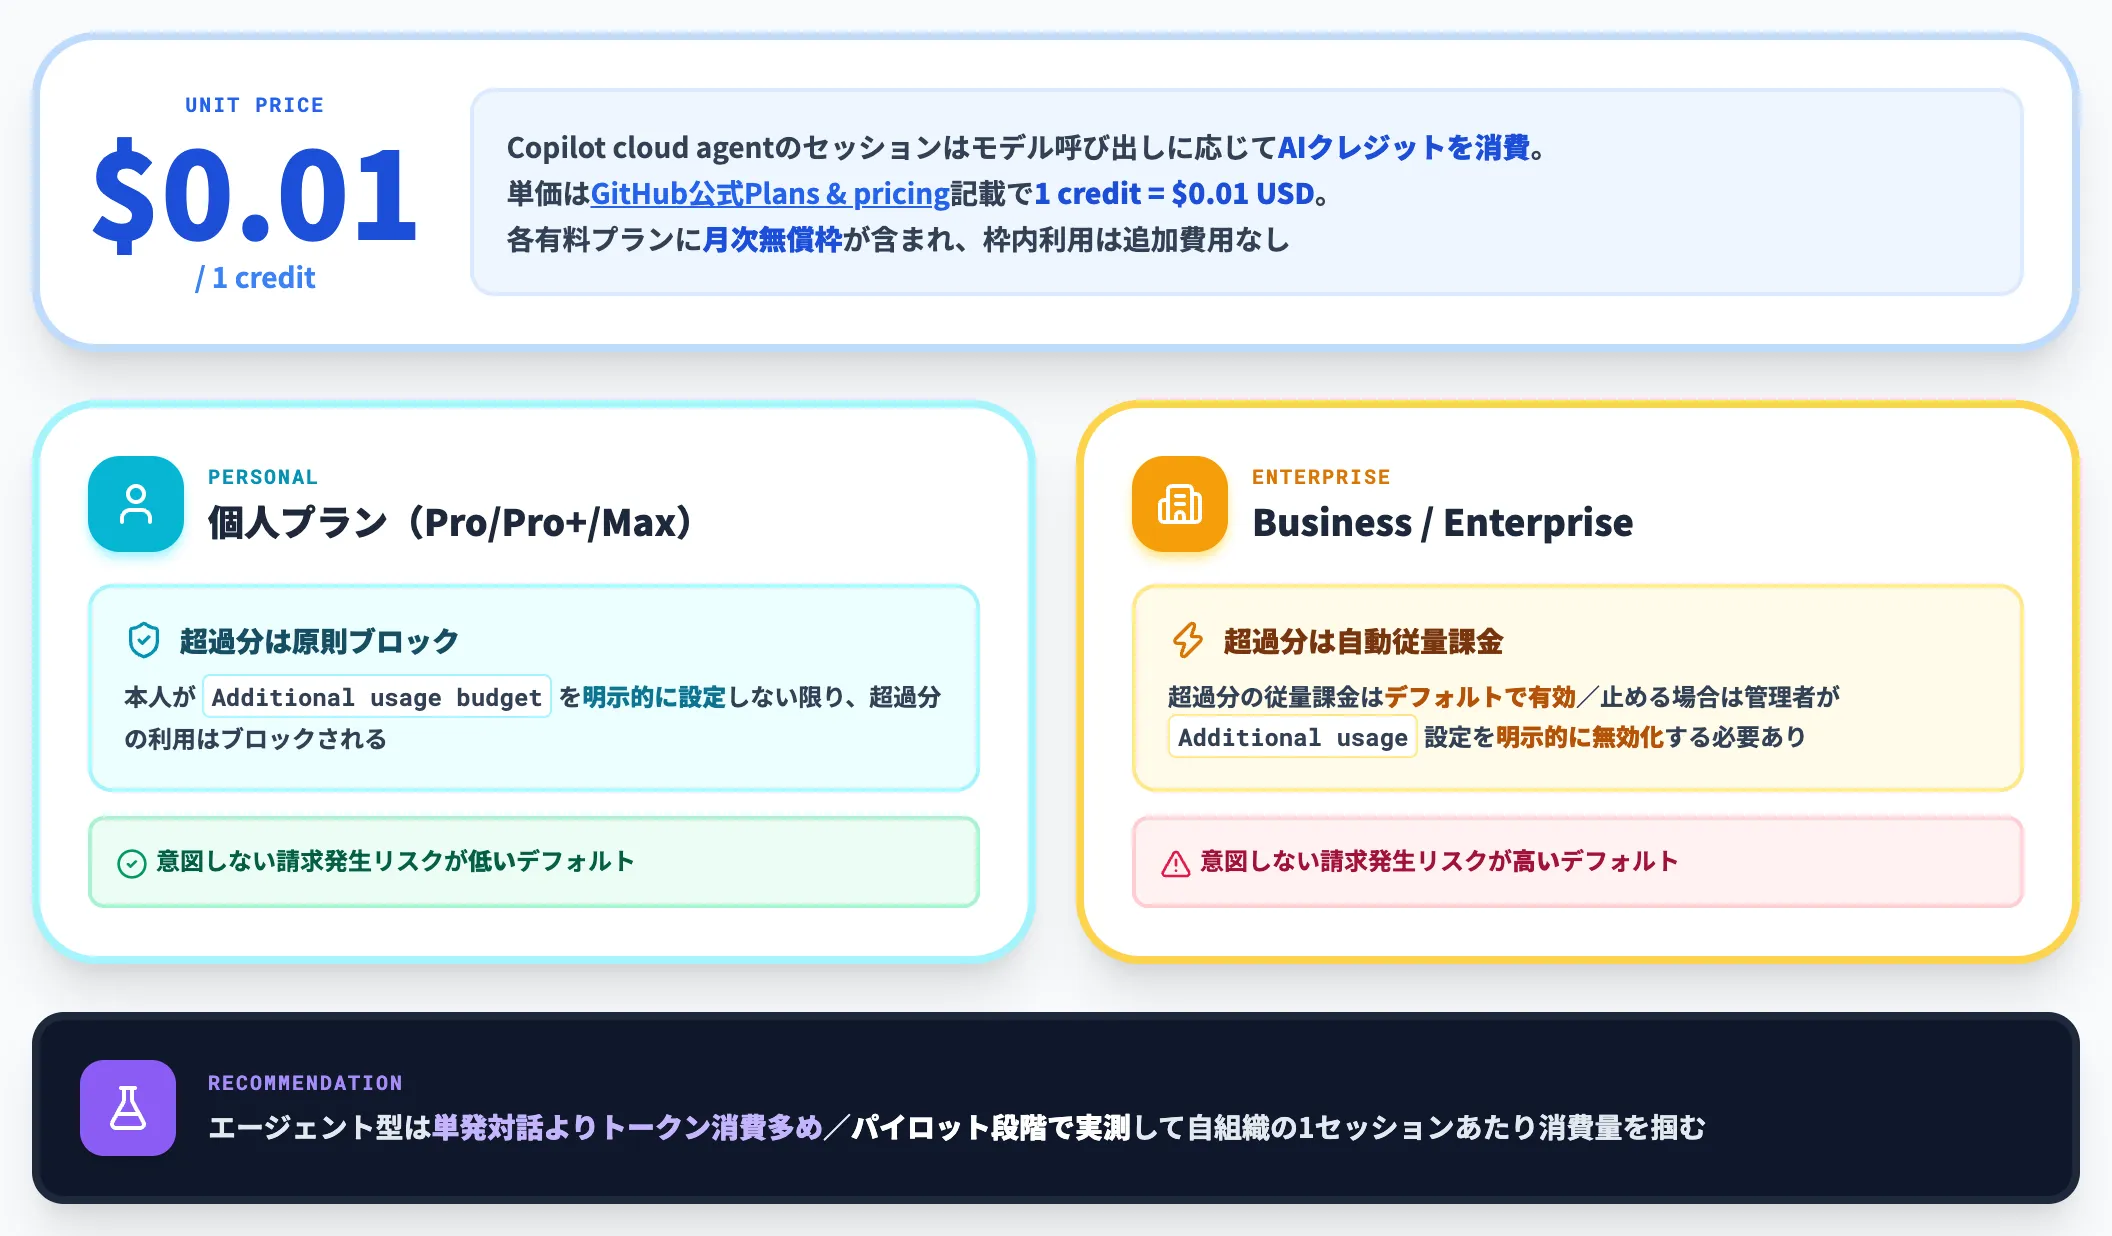Click the 'UNIT PRICE' label
This screenshot has height=1236, width=2112.
(x=254, y=105)
